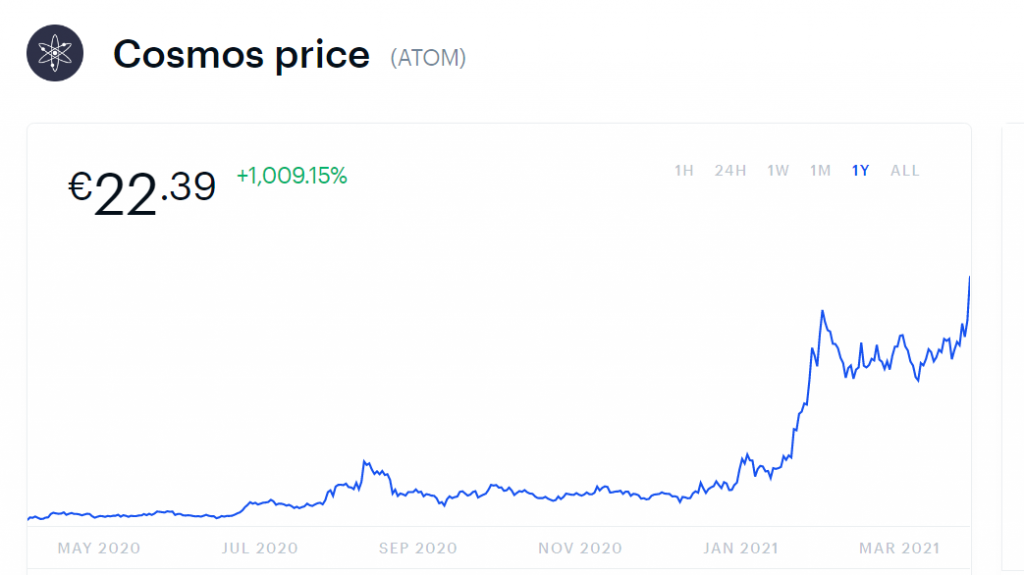Image resolution: width=1024 pixels, height=575 pixels.
Task: Click the NOV 2020 axis label
Action: (580, 548)
